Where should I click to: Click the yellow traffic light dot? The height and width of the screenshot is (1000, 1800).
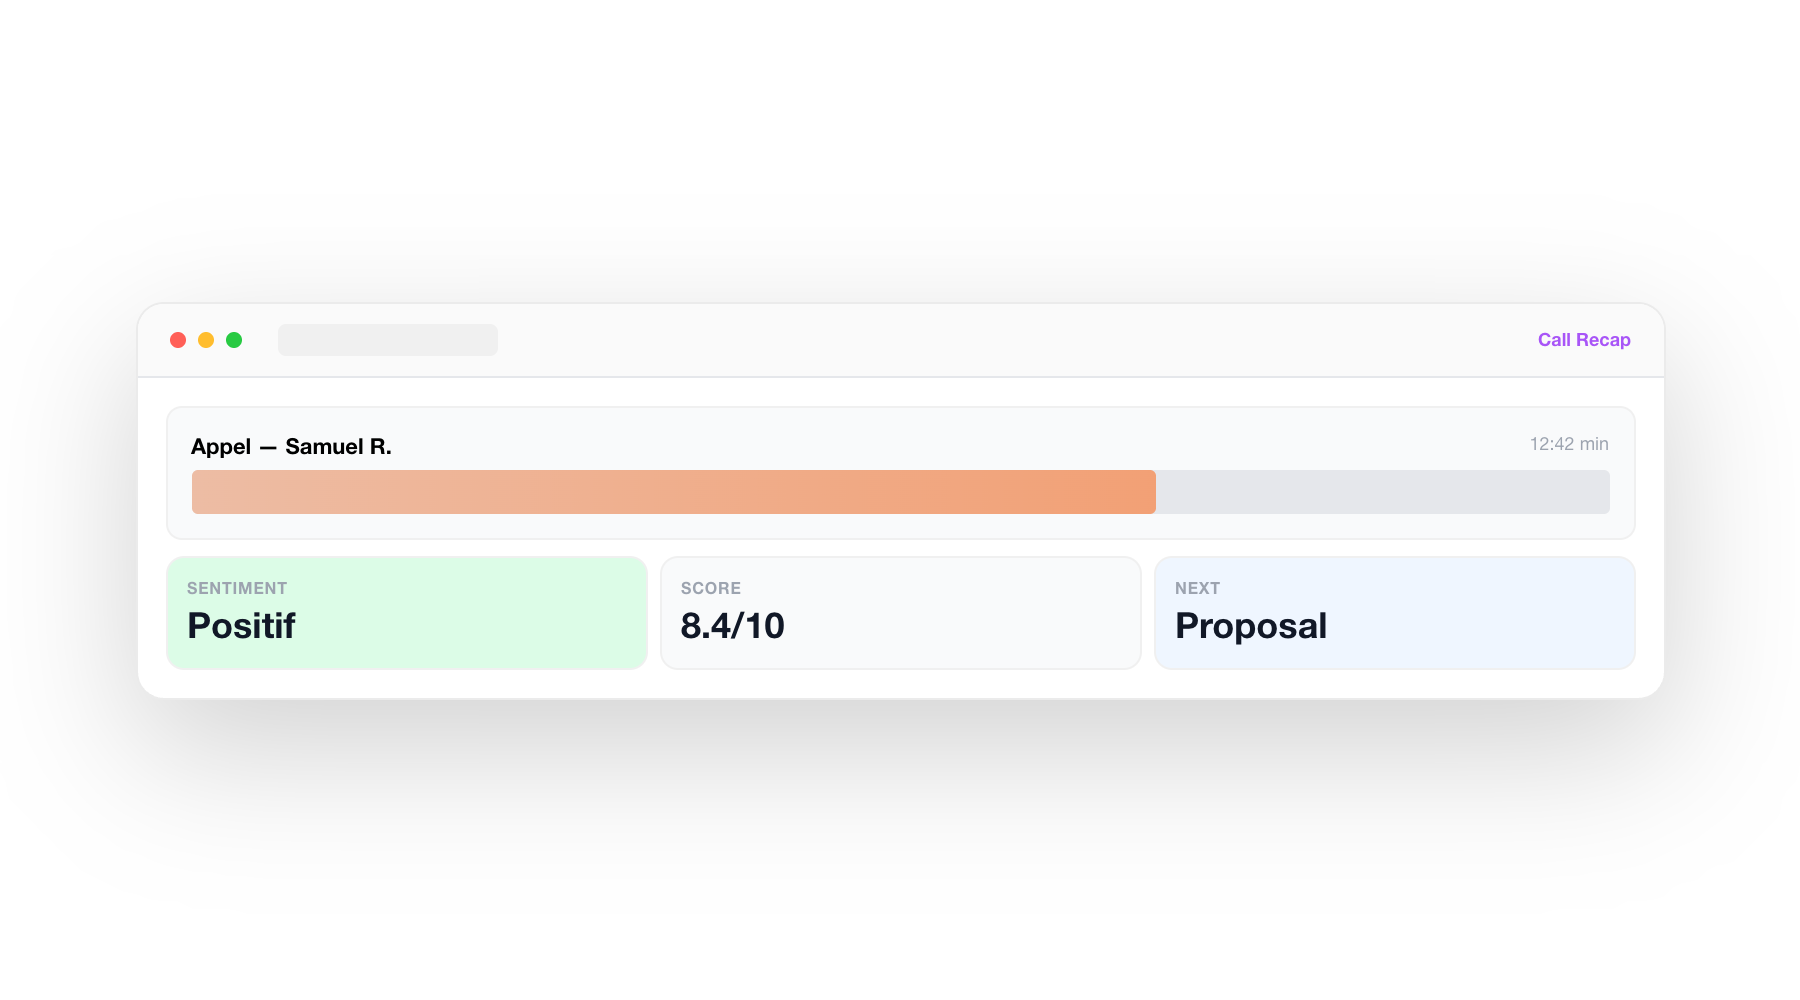coord(207,340)
